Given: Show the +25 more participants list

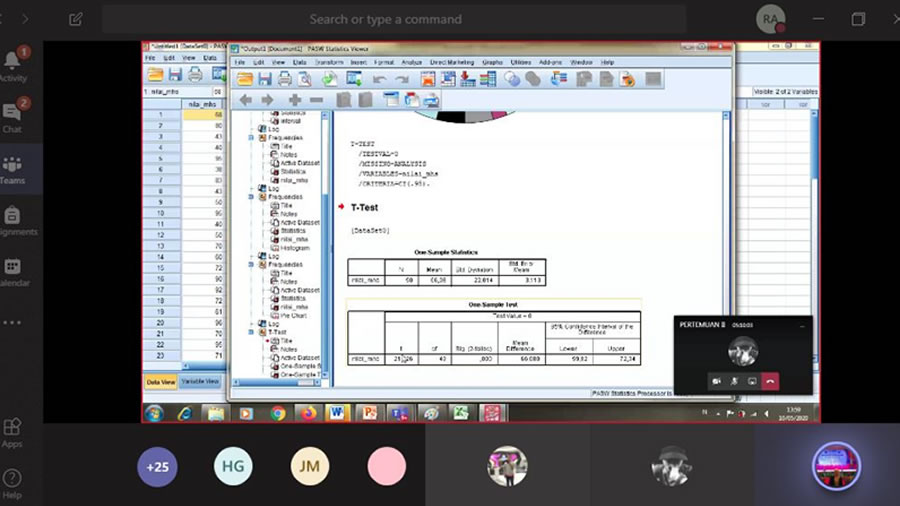Looking at the screenshot, I should click(x=157, y=466).
